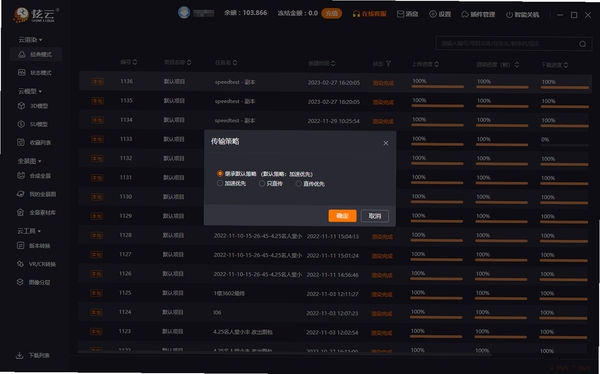Collapse the 云渲染 sidebar group

[30, 39]
